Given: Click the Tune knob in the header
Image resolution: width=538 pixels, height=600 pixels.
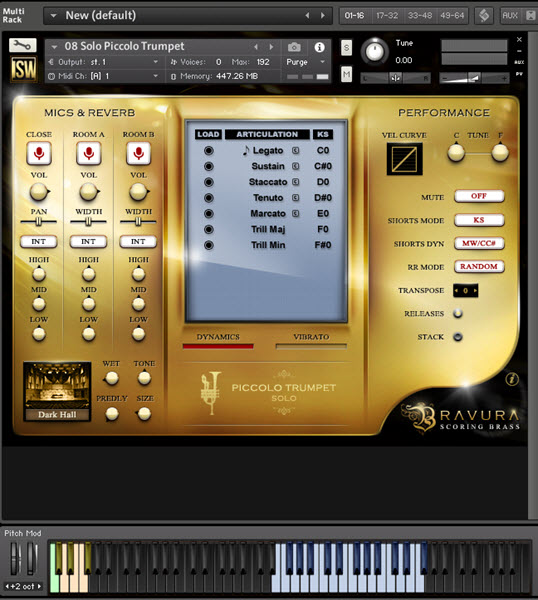Looking at the screenshot, I should pyautogui.click(x=375, y=51).
